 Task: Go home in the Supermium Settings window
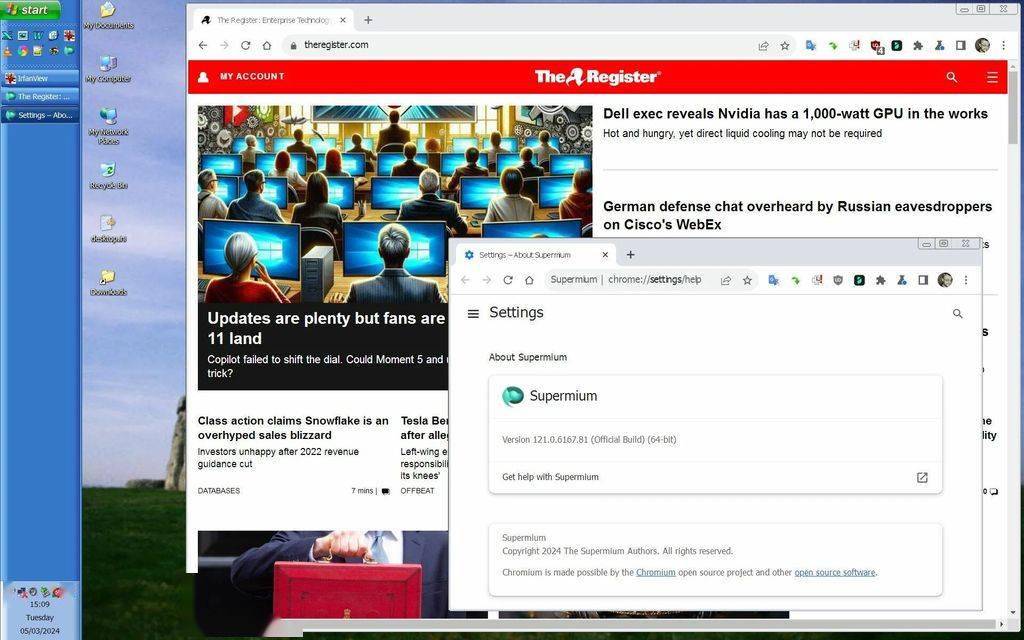[x=529, y=280]
